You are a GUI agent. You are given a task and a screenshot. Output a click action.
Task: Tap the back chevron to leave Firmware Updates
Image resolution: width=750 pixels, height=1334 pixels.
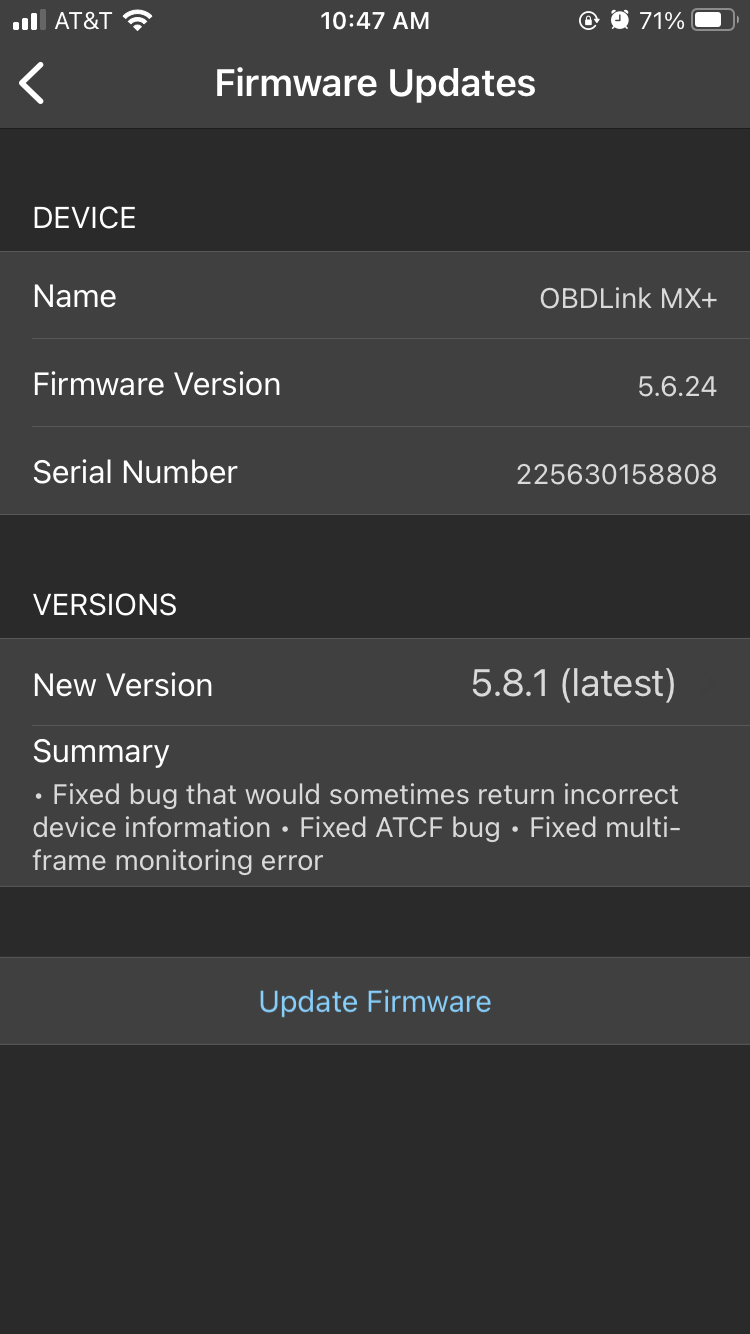pos(32,83)
